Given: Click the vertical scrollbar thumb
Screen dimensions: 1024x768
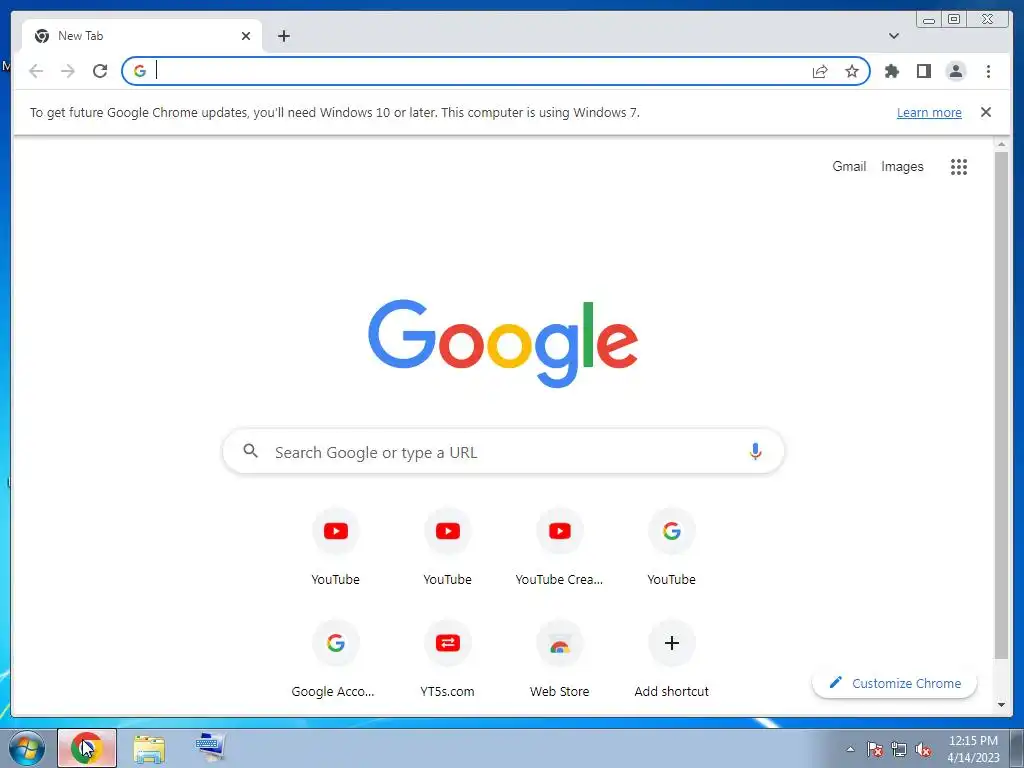Looking at the screenshot, I should (1001, 405).
